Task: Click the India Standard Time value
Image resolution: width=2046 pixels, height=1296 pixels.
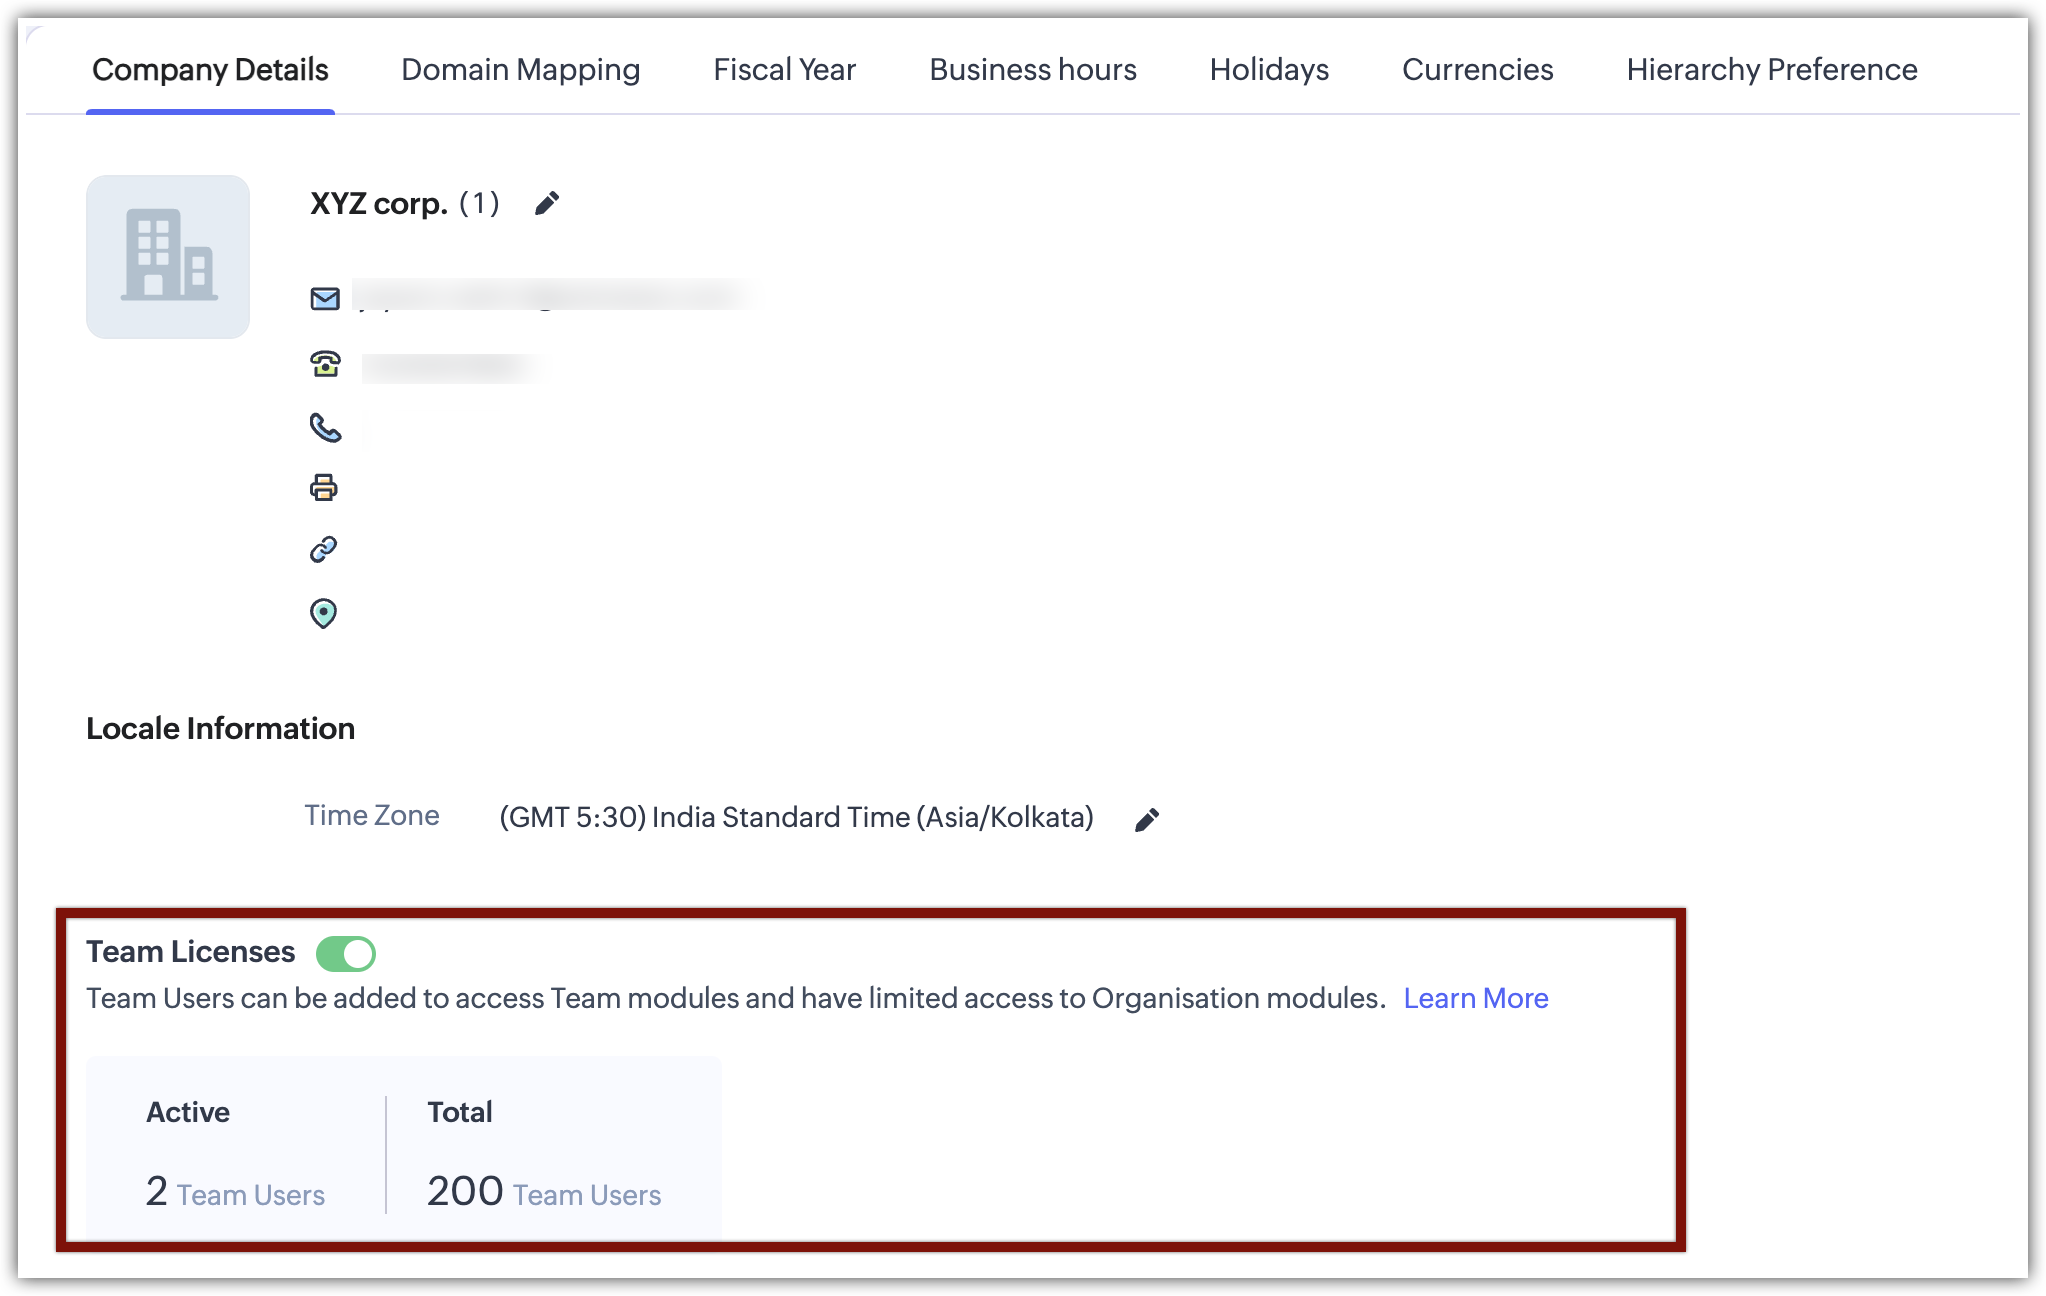Action: (796, 818)
